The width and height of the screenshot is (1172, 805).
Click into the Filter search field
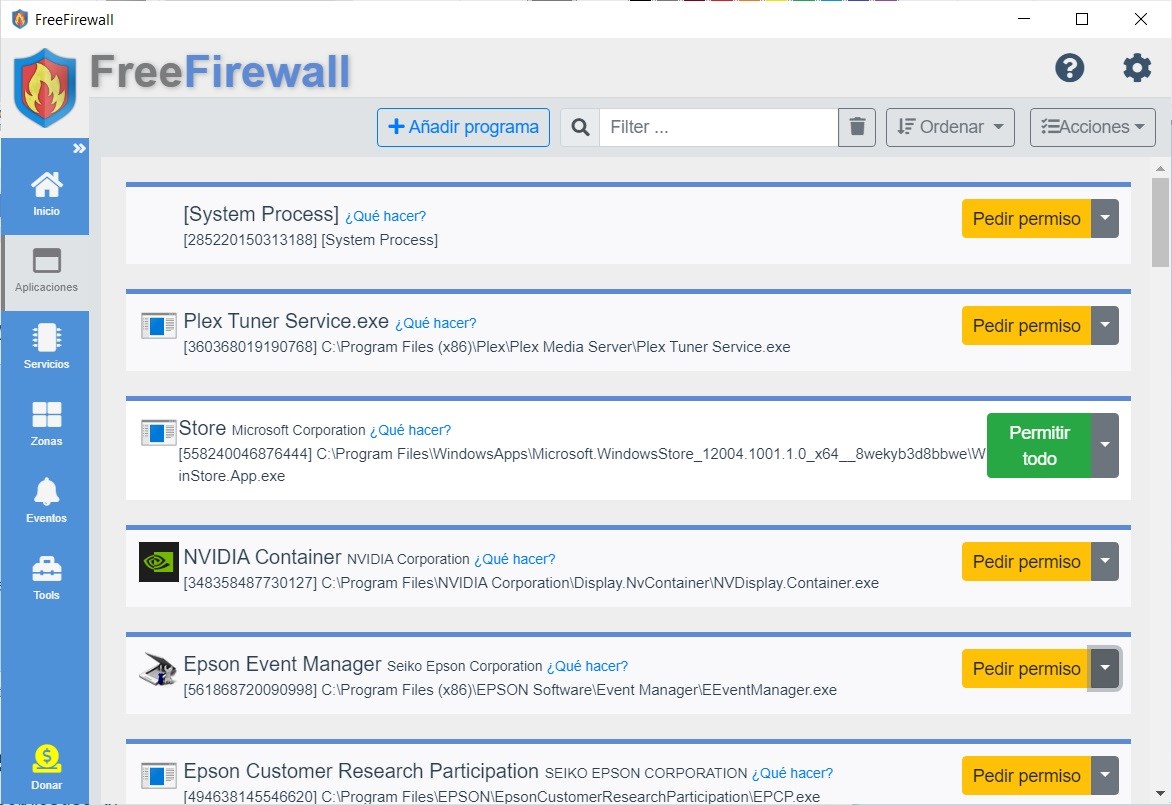pos(718,127)
